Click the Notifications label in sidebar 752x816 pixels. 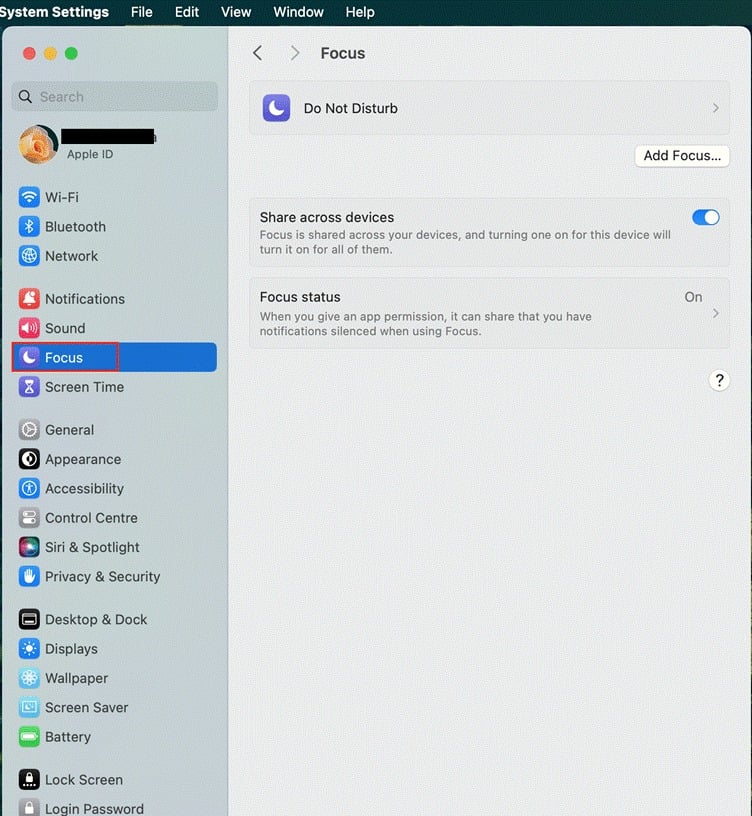[85, 299]
